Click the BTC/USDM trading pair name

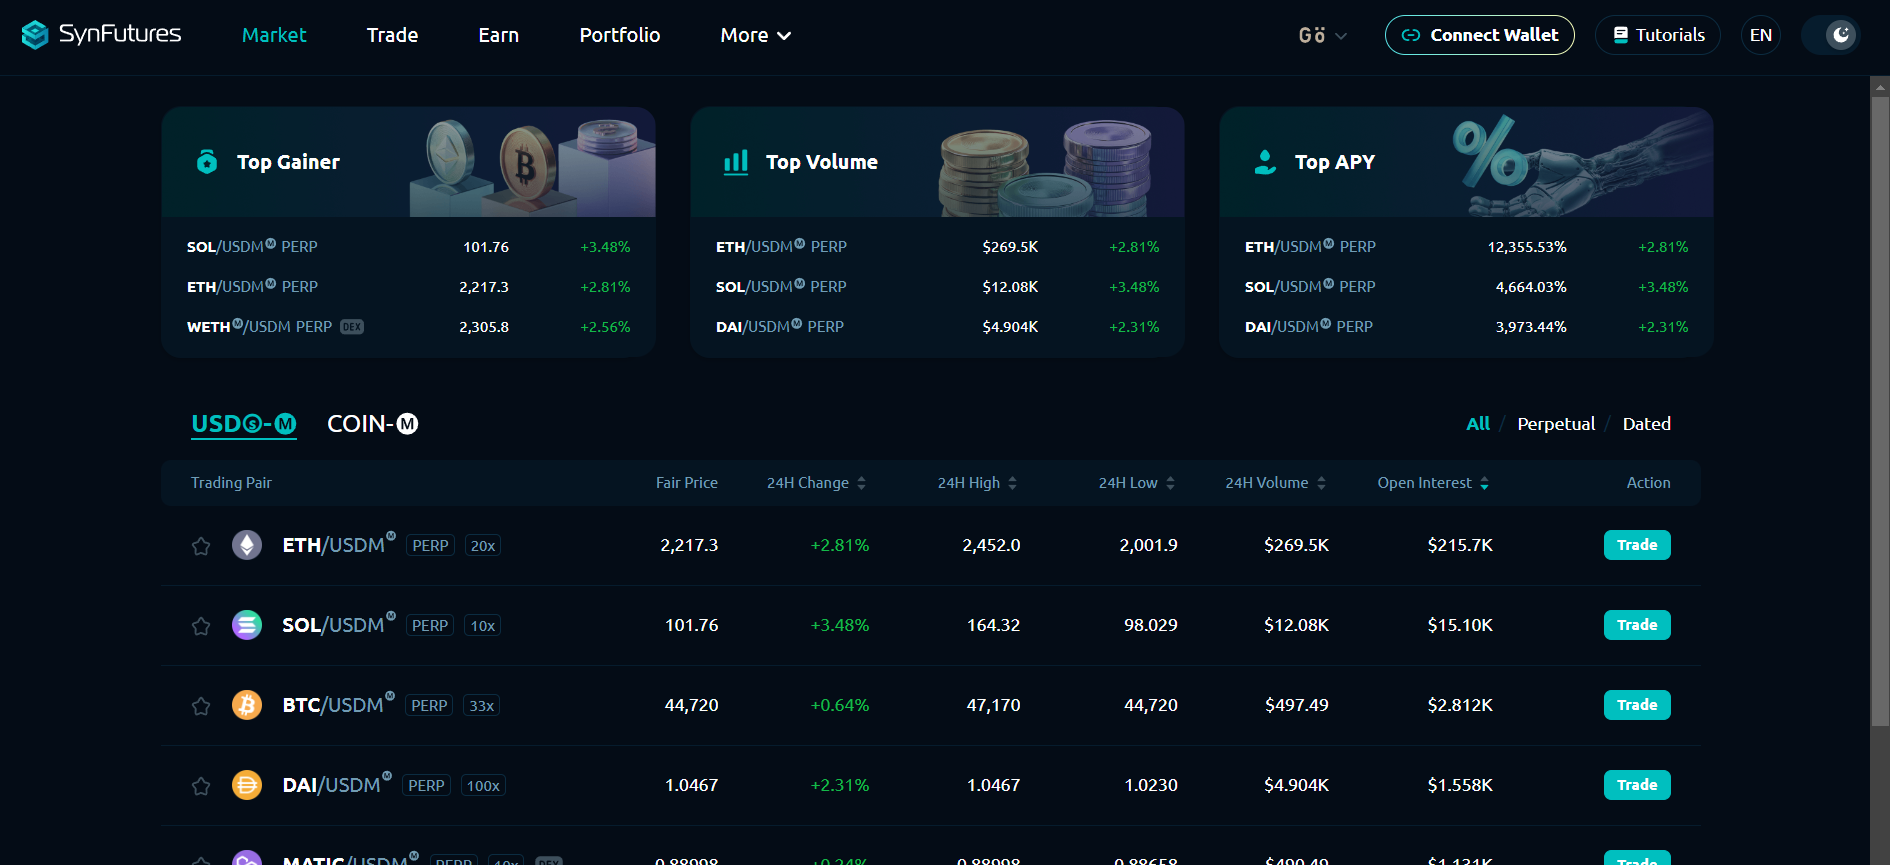coord(338,704)
